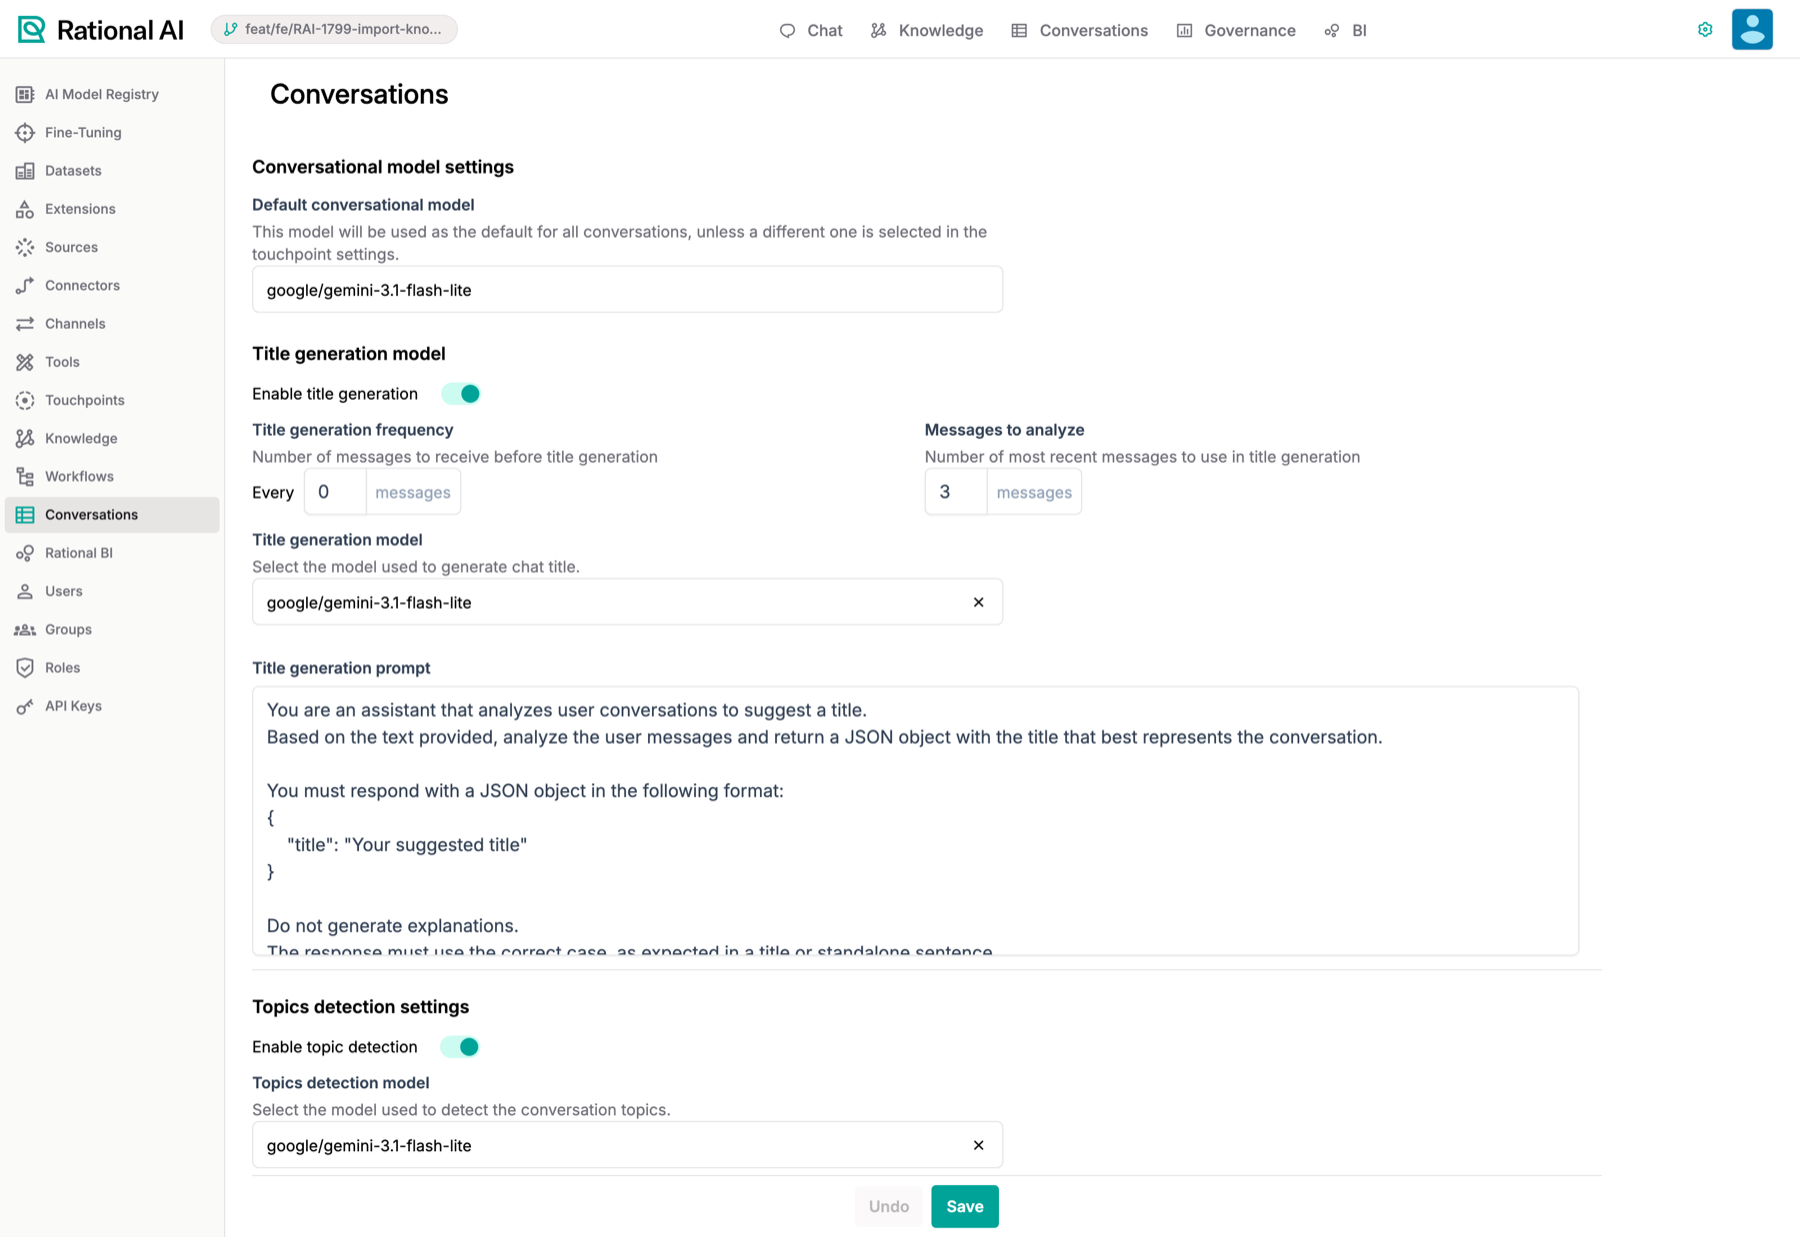Go to the Chat top navigation item
The image size is (1800, 1237).
click(811, 30)
